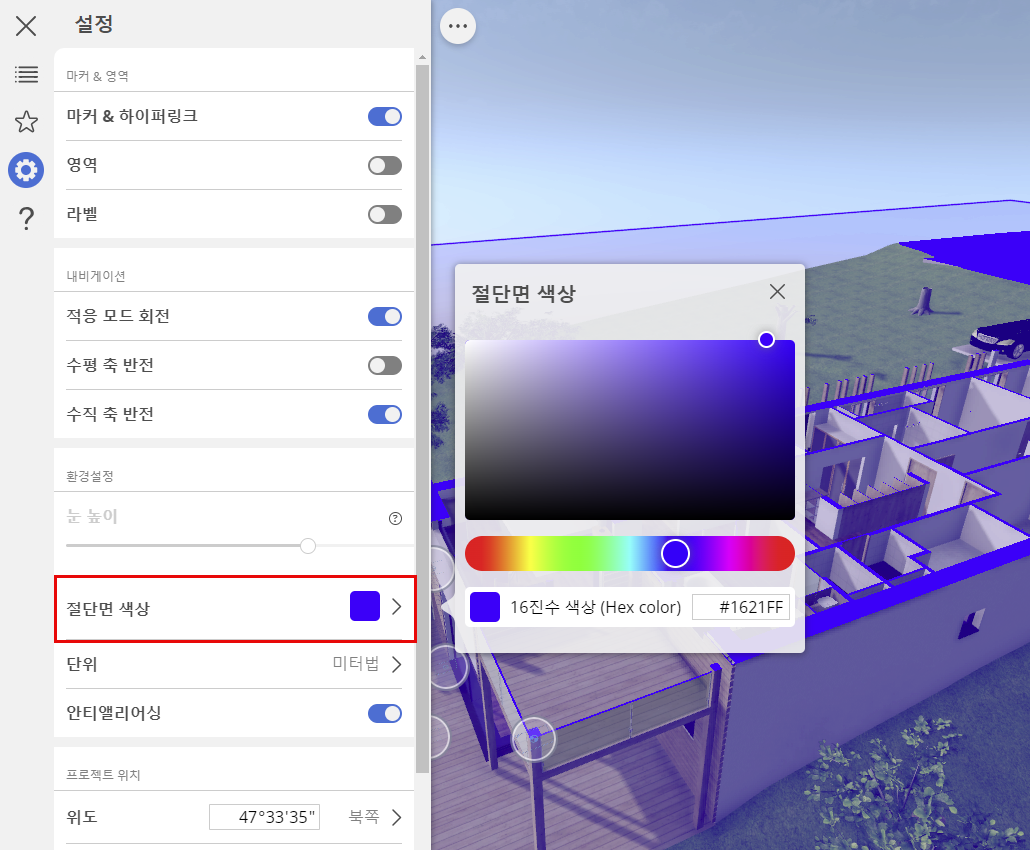Screen dimensions: 1030x850
Task: Click the 위도 47°33'35" input field
Action: (265, 817)
